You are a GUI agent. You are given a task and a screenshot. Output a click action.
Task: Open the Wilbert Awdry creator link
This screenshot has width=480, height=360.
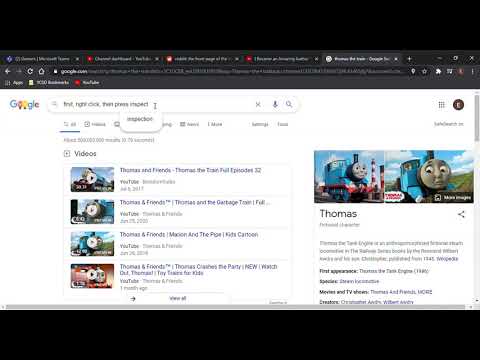pyautogui.click(x=398, y=302)
